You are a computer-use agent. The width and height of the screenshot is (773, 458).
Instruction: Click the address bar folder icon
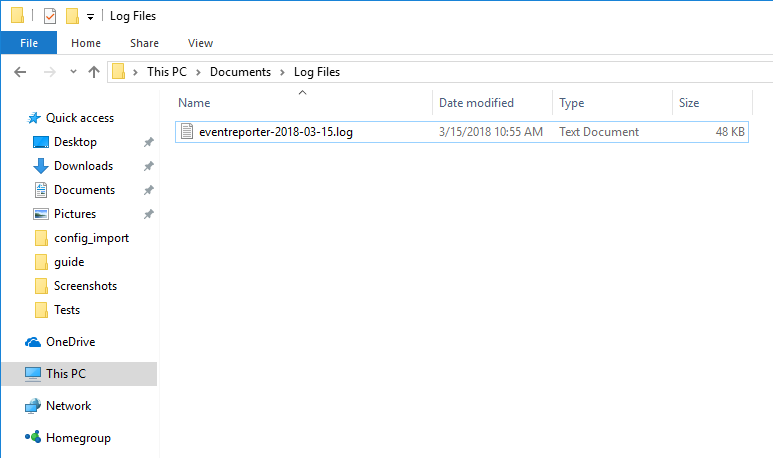[118, 71]
